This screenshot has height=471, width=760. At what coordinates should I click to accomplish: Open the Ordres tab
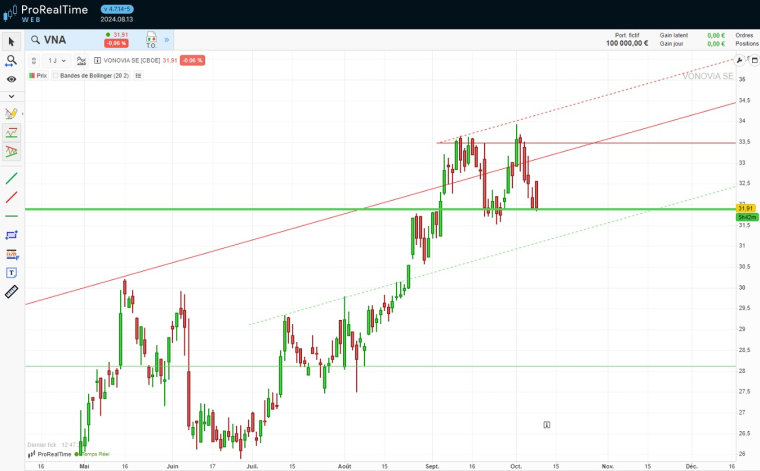(x=744, y=35)
